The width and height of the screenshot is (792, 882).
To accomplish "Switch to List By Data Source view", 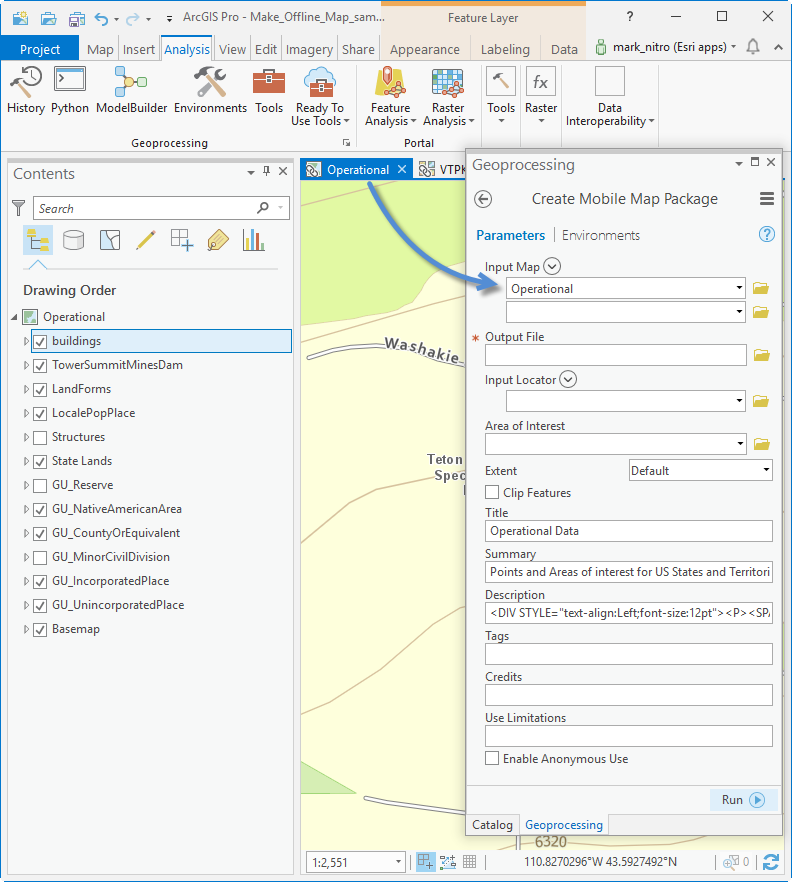I will tap(74, 240).
